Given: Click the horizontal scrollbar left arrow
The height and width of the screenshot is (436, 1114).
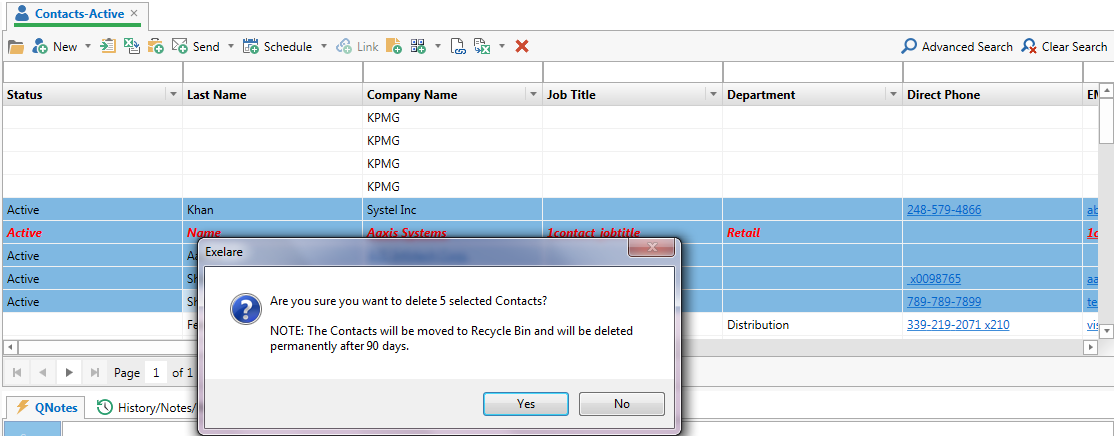Looking at the screenshot, I should (x=10, y=347).
